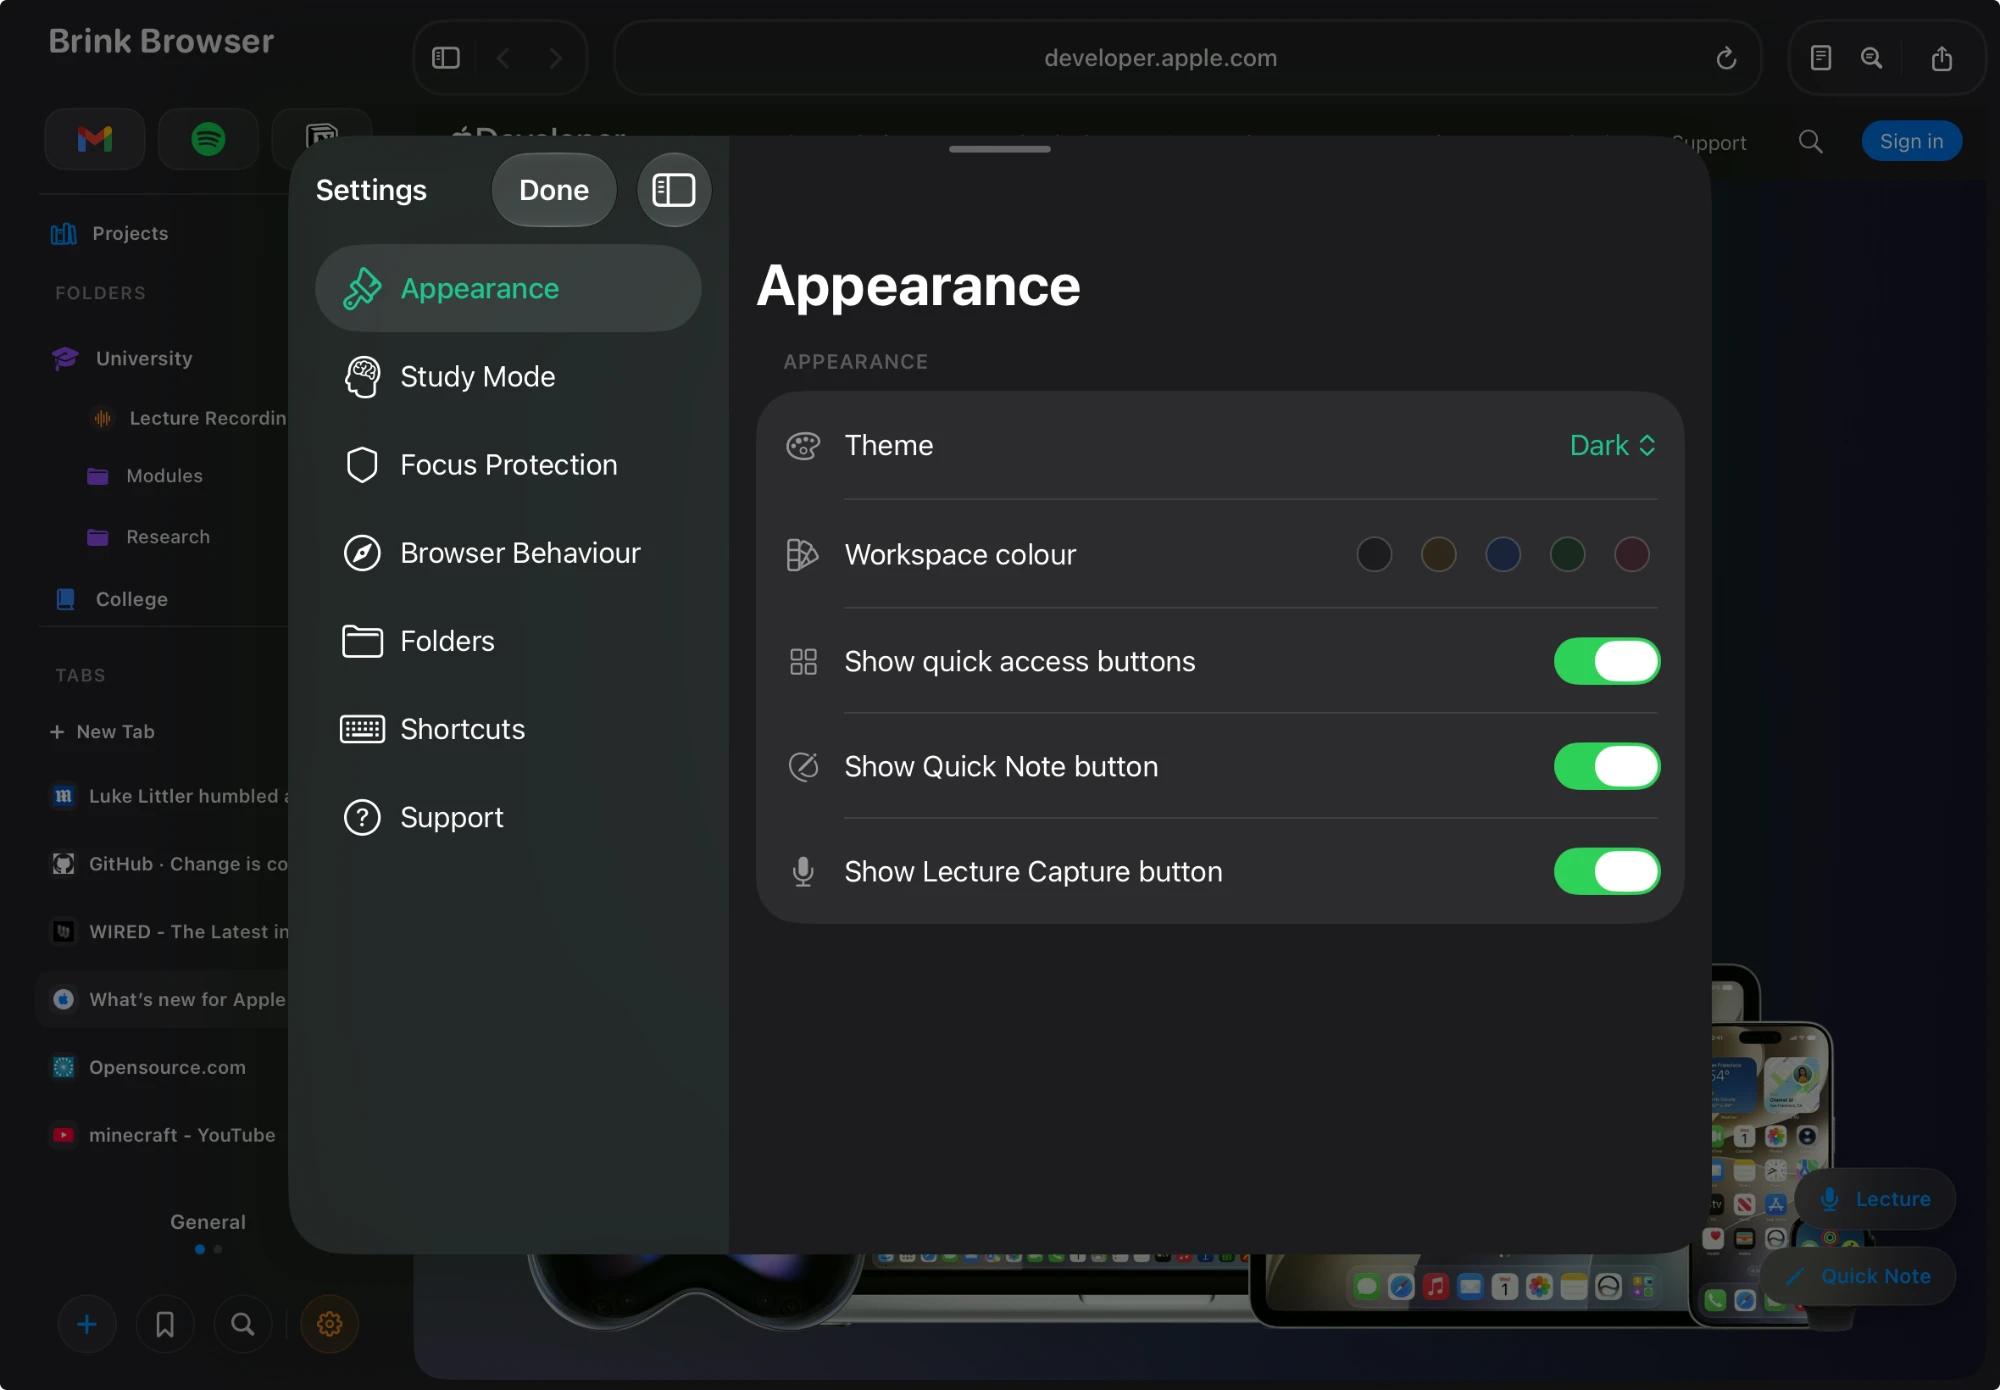Open the Modules folder

pos(146,476)
